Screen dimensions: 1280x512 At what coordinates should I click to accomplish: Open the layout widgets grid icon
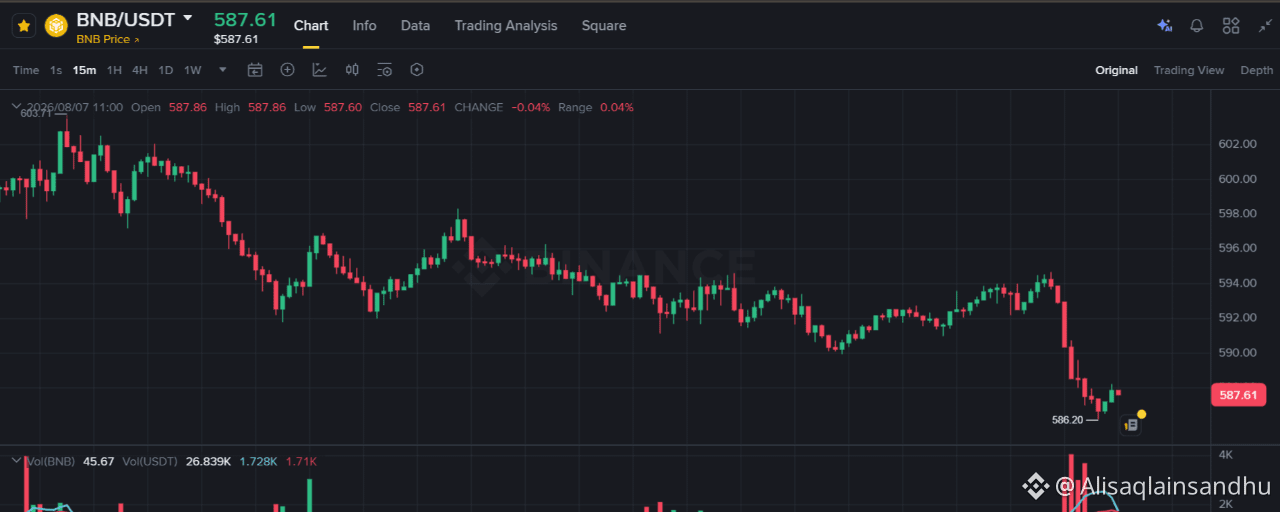(x=1231, y=26)
